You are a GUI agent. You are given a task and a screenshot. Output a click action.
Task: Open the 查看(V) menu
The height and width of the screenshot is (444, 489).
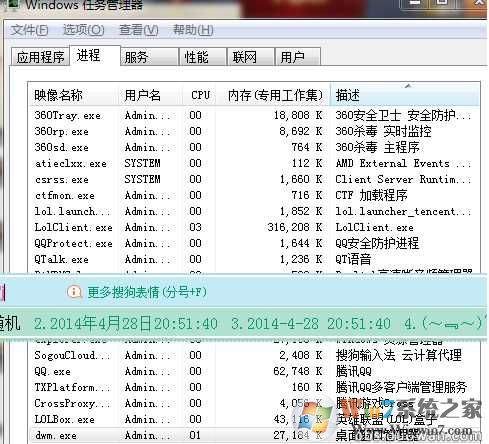(139, 30)
